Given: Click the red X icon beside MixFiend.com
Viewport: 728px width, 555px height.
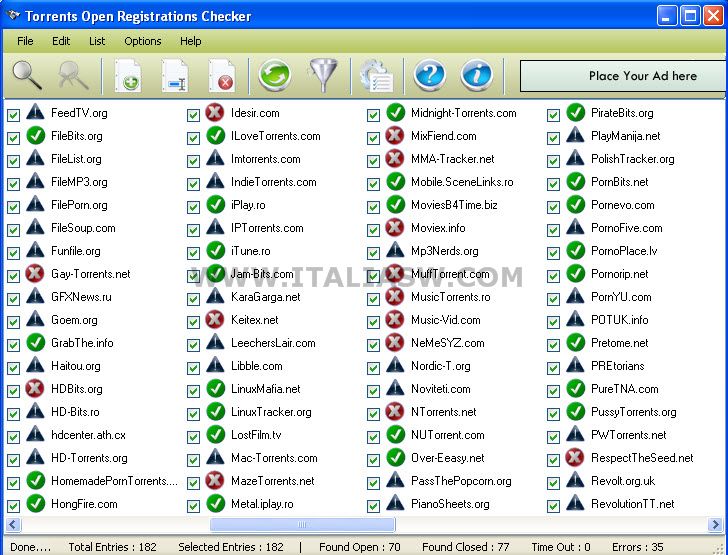Looking at the screenshot, I should (x=395, y=136).
